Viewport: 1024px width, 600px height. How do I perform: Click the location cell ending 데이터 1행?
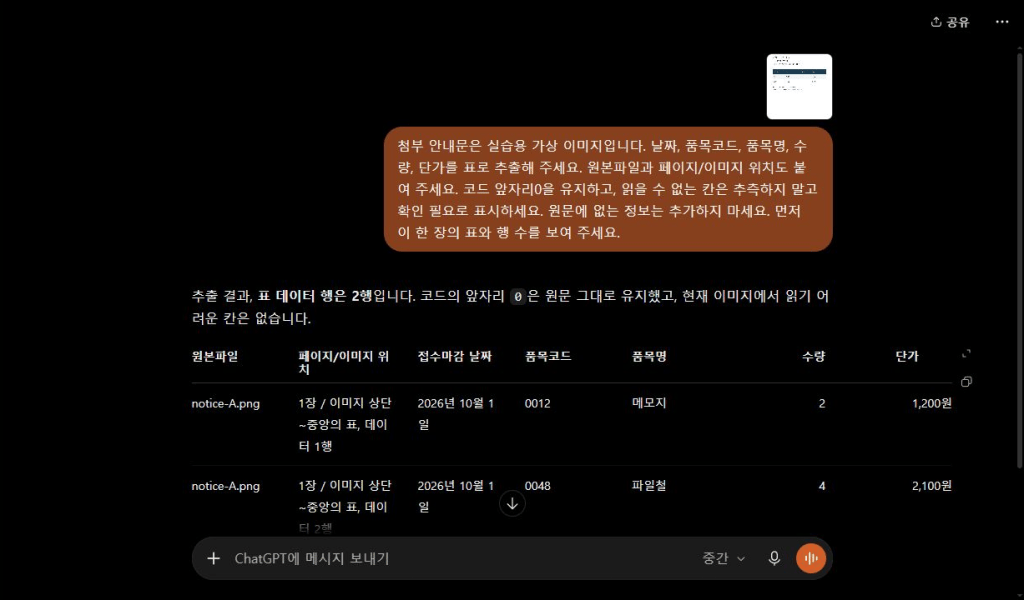[x=345, y=424]
